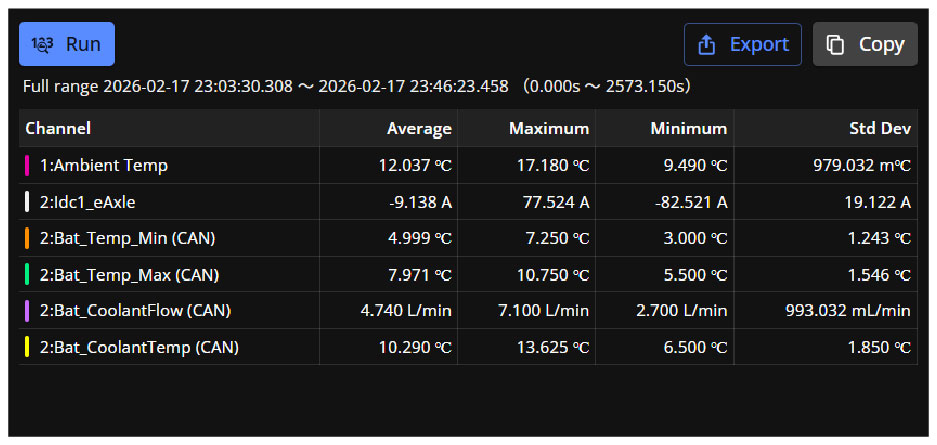
Task: Click the magenta swatch beside Ambient Temp
Action: (27, 165)
